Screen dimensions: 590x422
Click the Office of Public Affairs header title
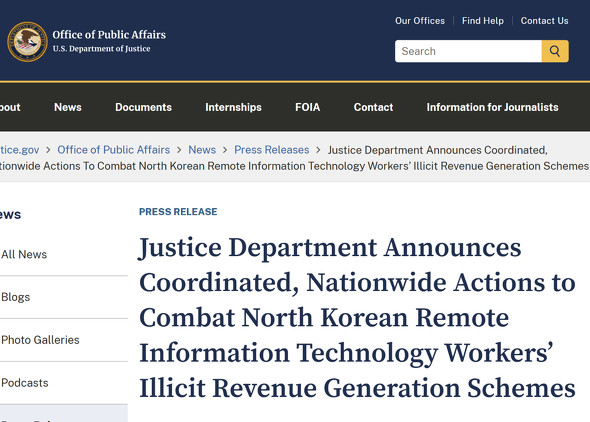point(109,35)
